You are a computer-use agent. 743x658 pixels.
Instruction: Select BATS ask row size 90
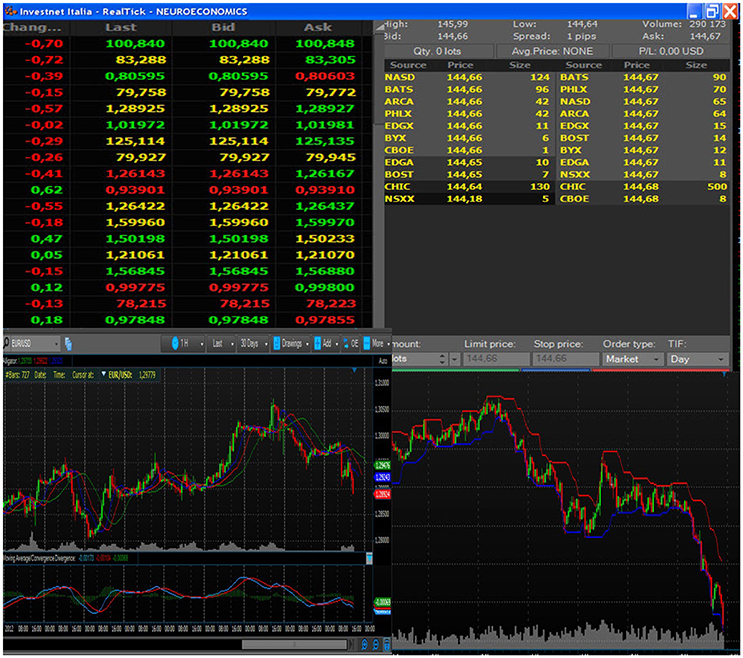coord(643,77)
